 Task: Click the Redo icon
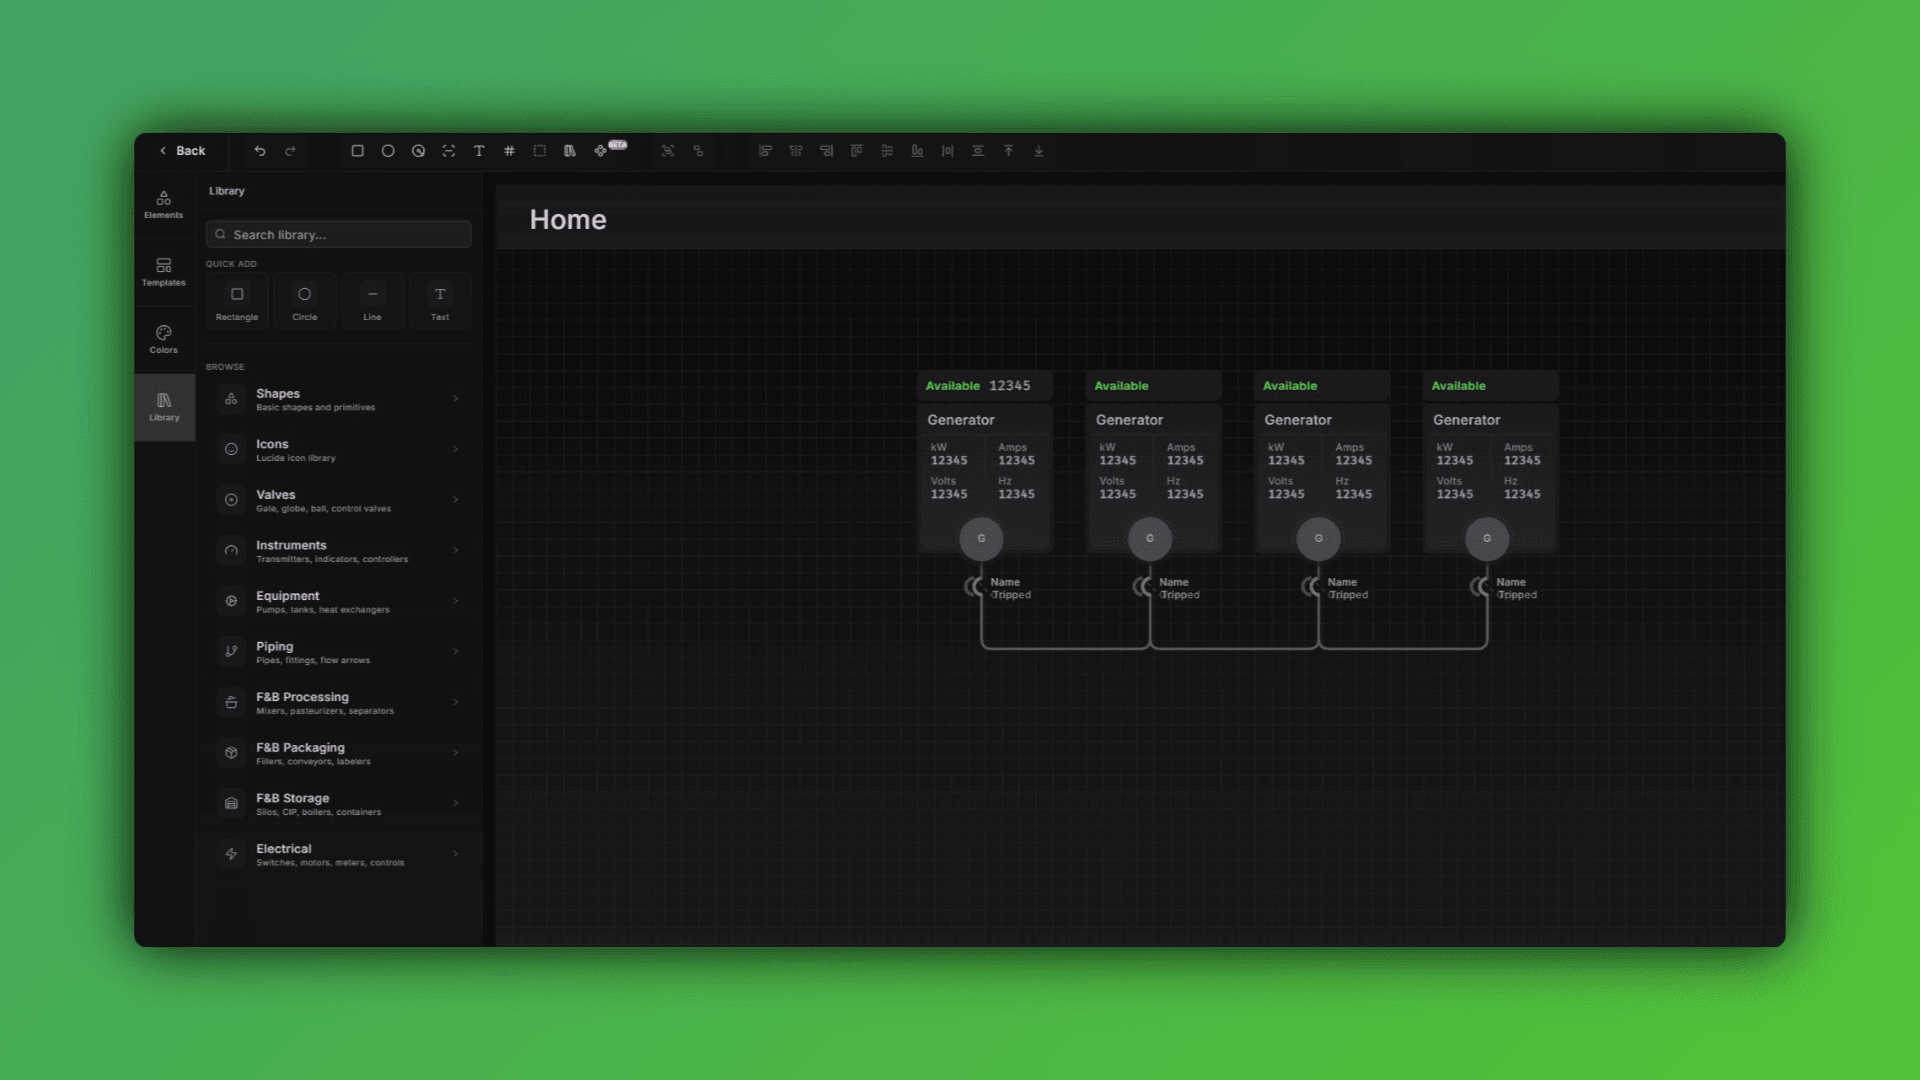coord(290,150)
